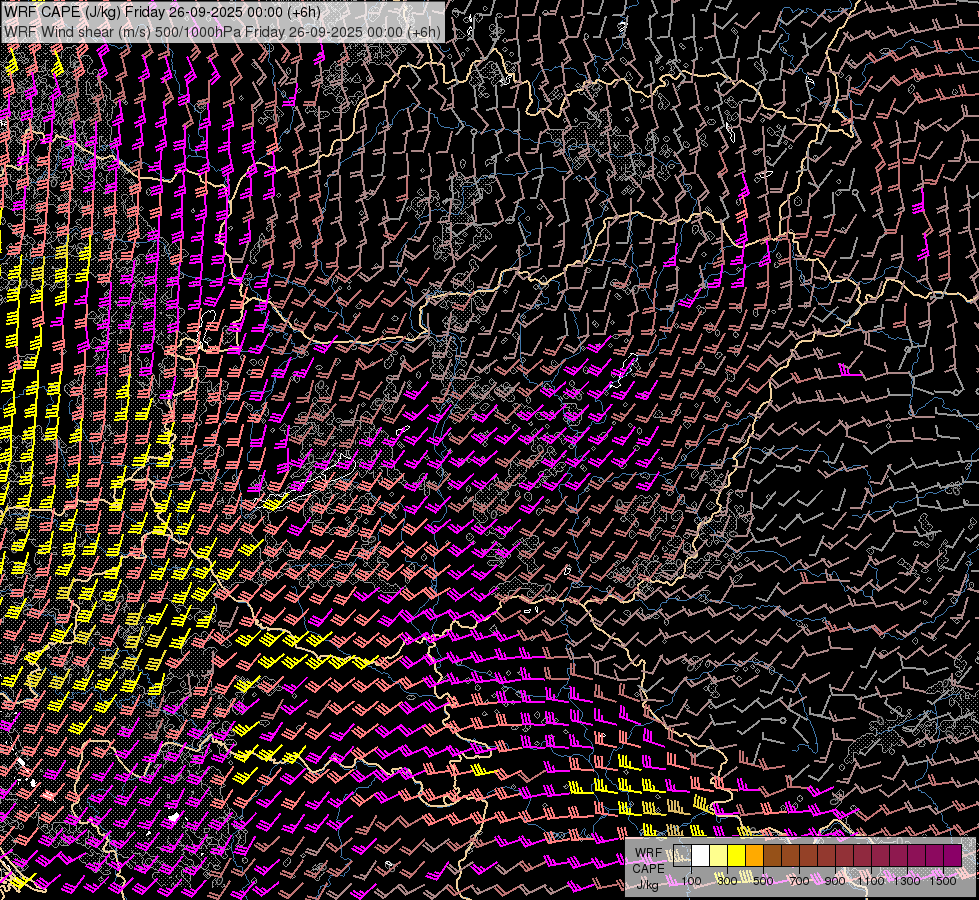Select the 1500 label on the CAPE scale
The image size is (979, 900).
(x=943, y=881)
